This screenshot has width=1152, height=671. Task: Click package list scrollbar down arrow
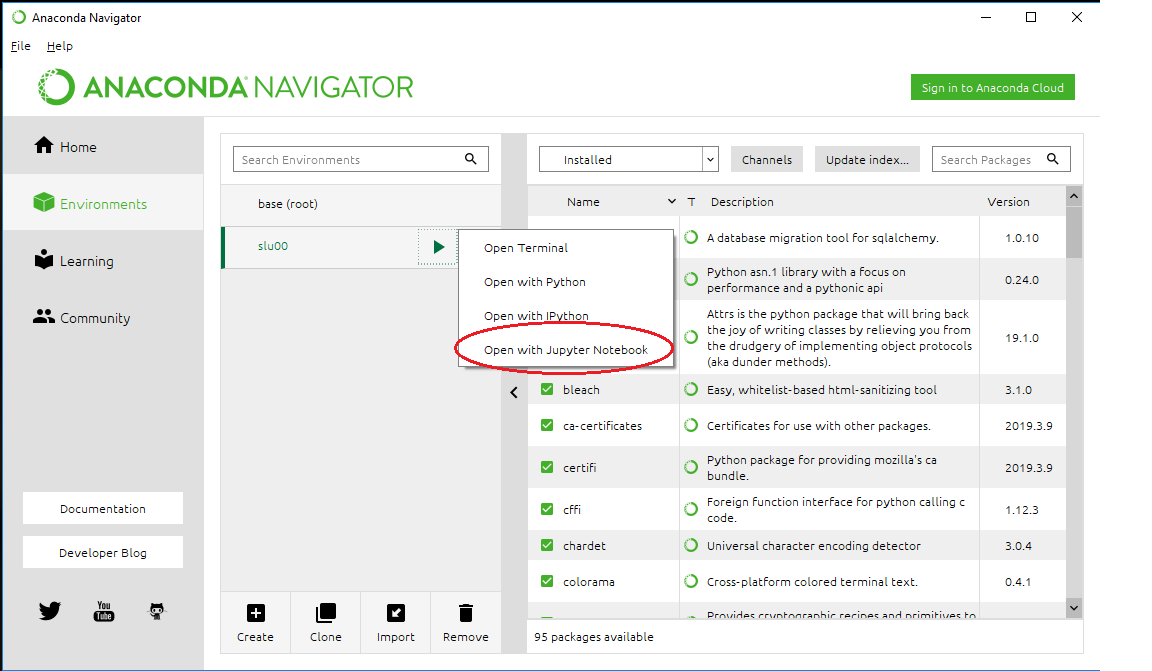coord(1074,608)
